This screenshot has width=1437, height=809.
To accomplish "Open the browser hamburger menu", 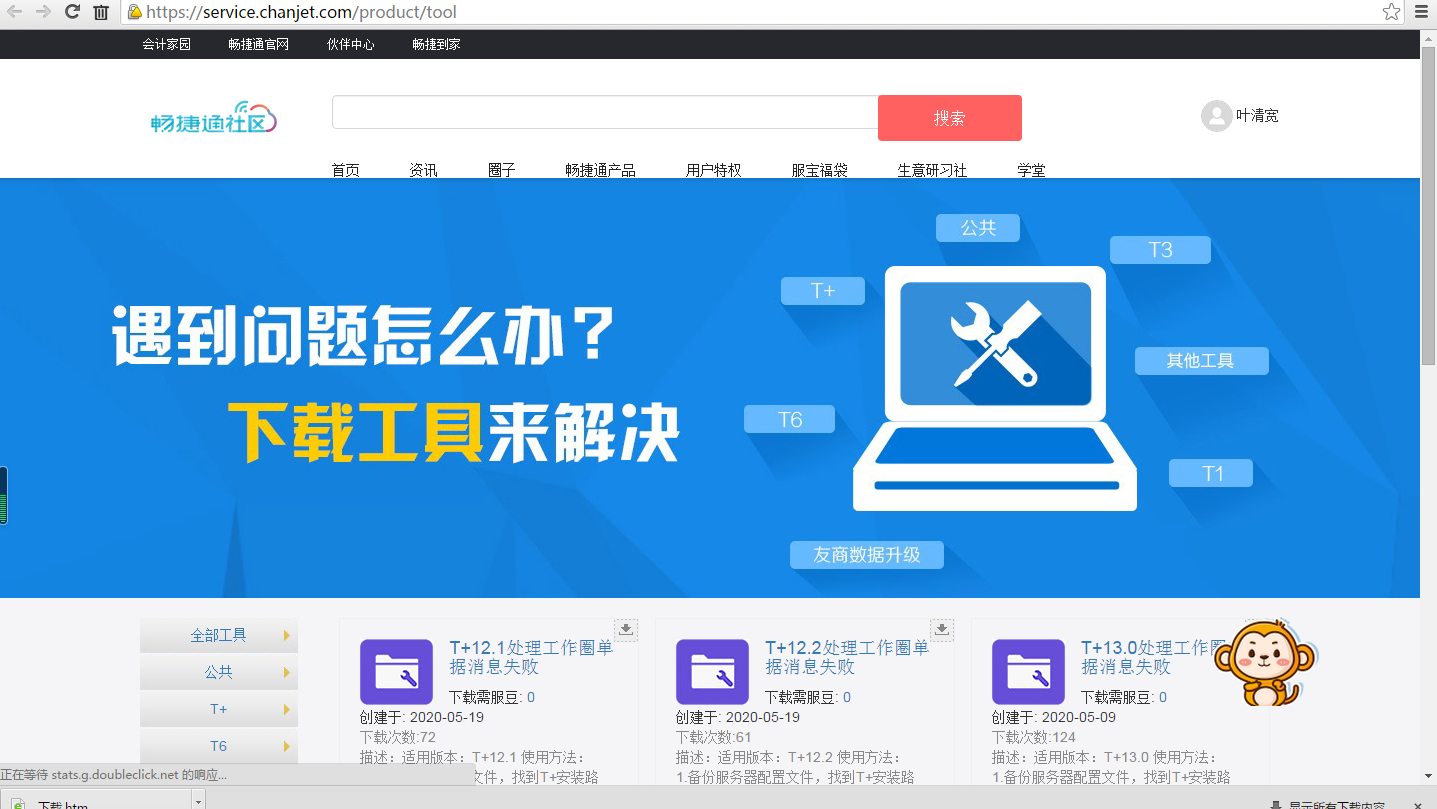I will coord(1420,12).
